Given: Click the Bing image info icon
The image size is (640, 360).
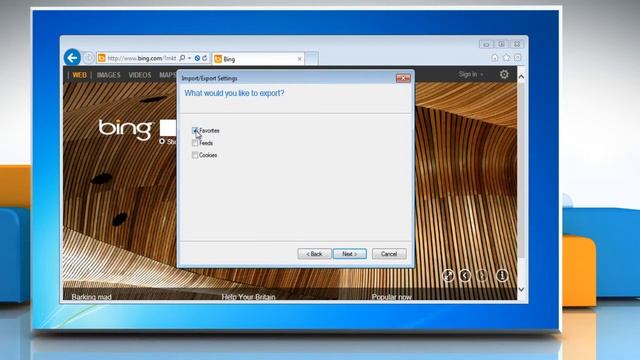Looking at the screenshot, I should tap(502, 276).
